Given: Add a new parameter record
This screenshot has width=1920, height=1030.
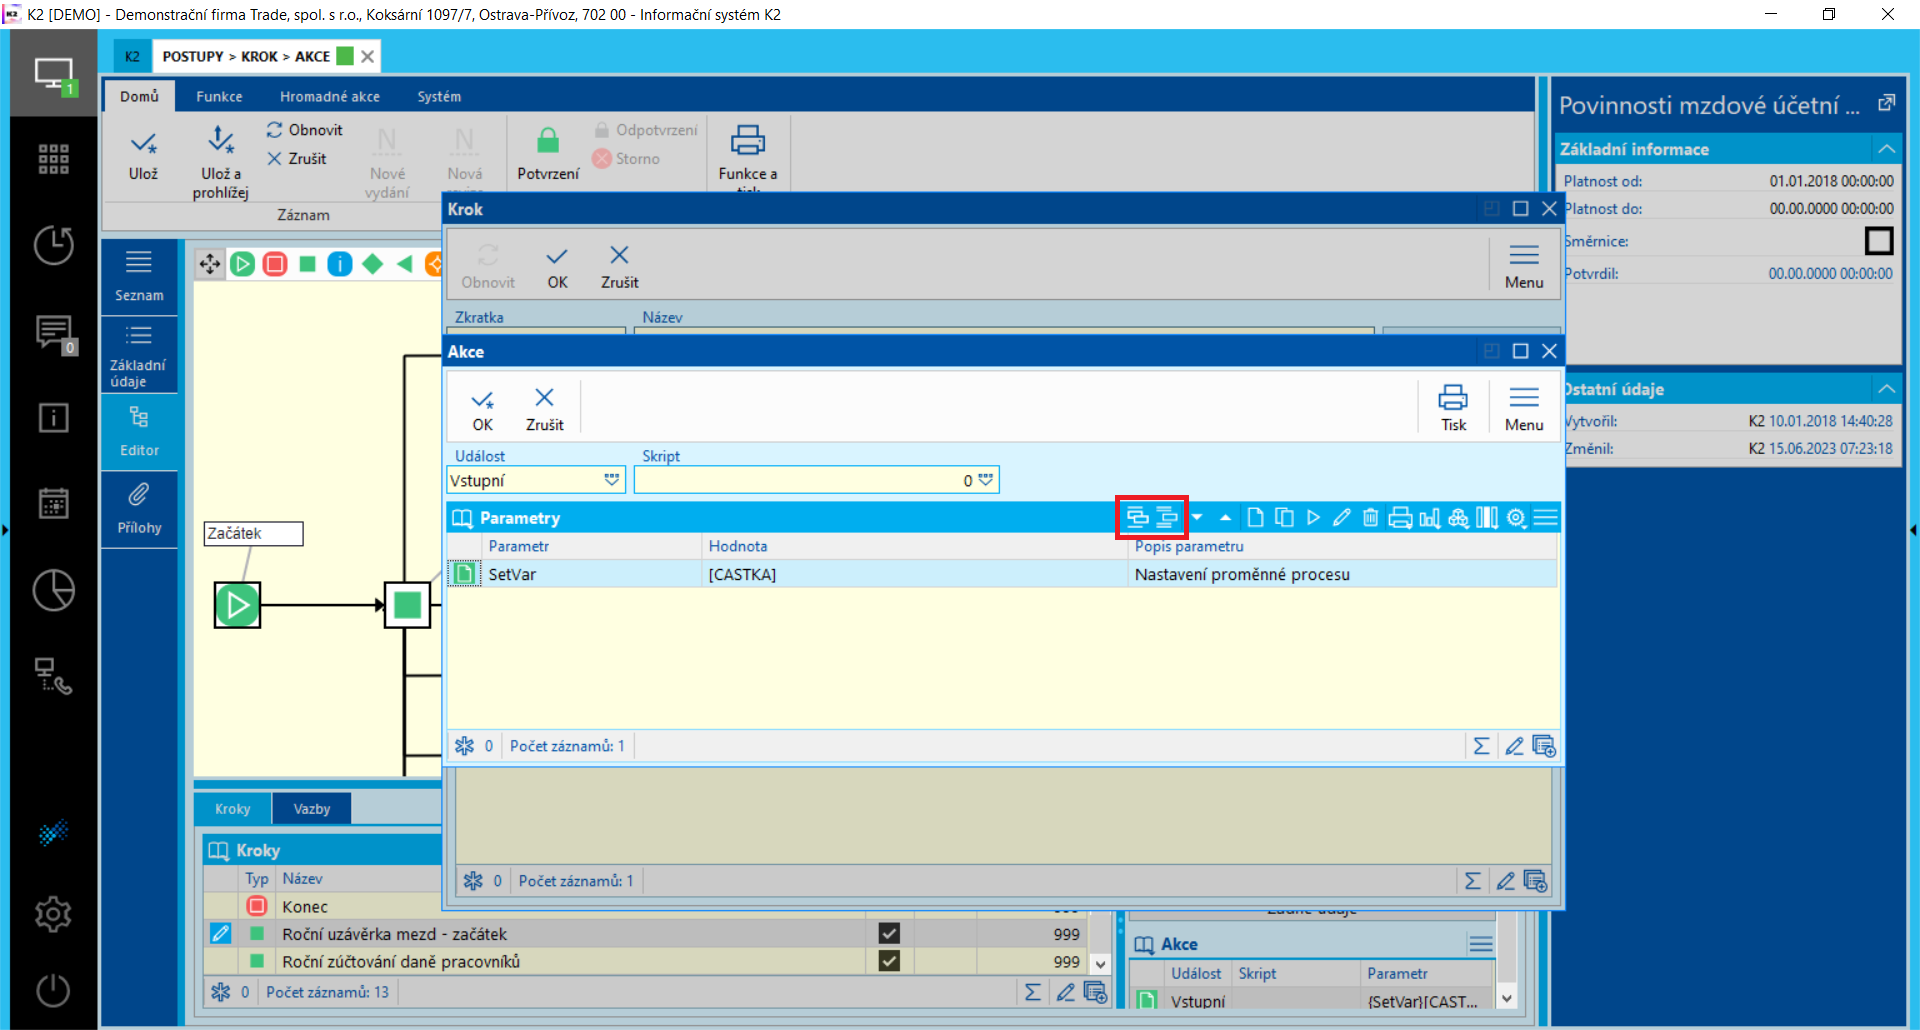Looking at the screenshot, I should point(1255,517).
